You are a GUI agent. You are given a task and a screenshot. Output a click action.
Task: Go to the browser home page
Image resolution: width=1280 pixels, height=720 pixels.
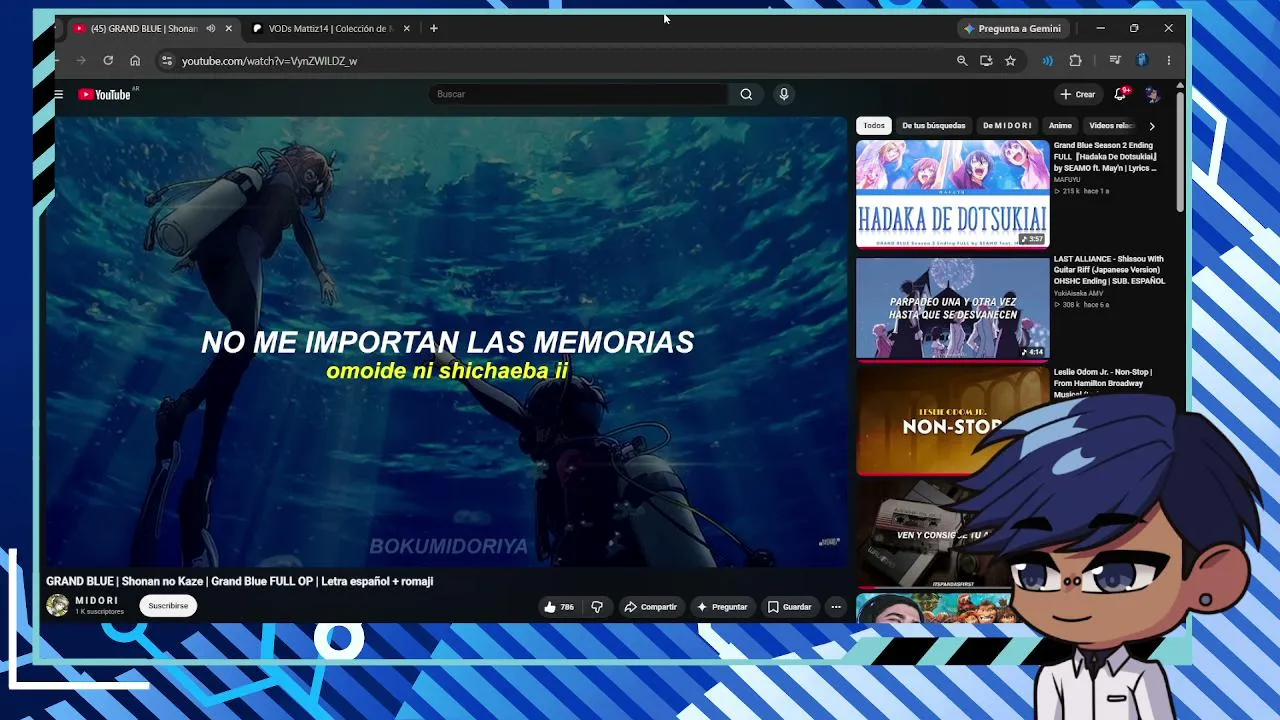135,61
